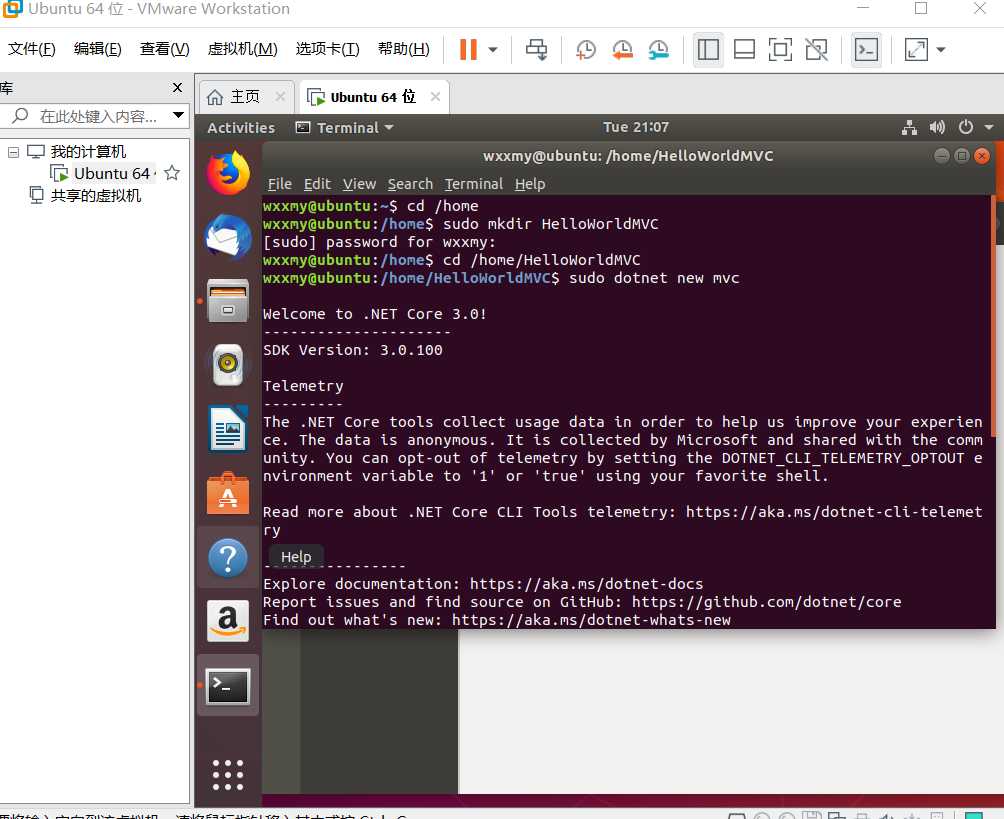Launch Rhythmbox from the dock

point(228,364)
